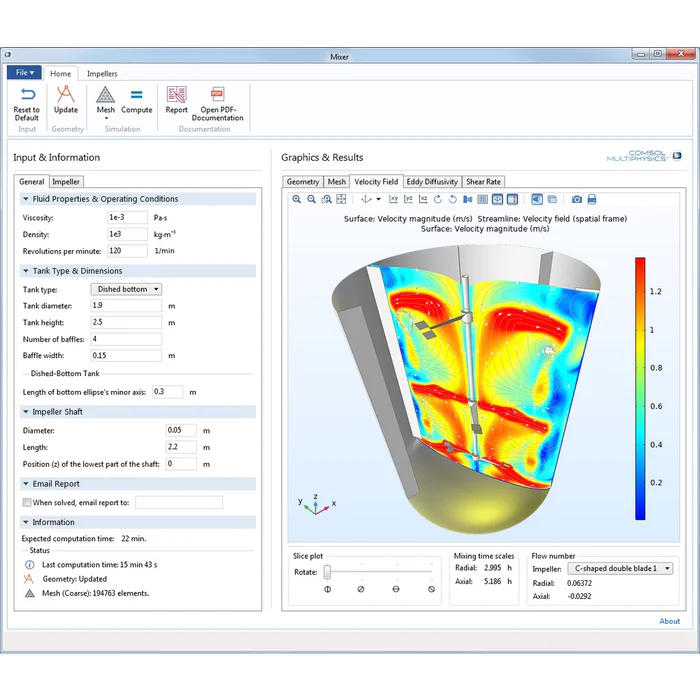Click the Zoom Out magnifier
700x700 pixels.
[312, 200]
